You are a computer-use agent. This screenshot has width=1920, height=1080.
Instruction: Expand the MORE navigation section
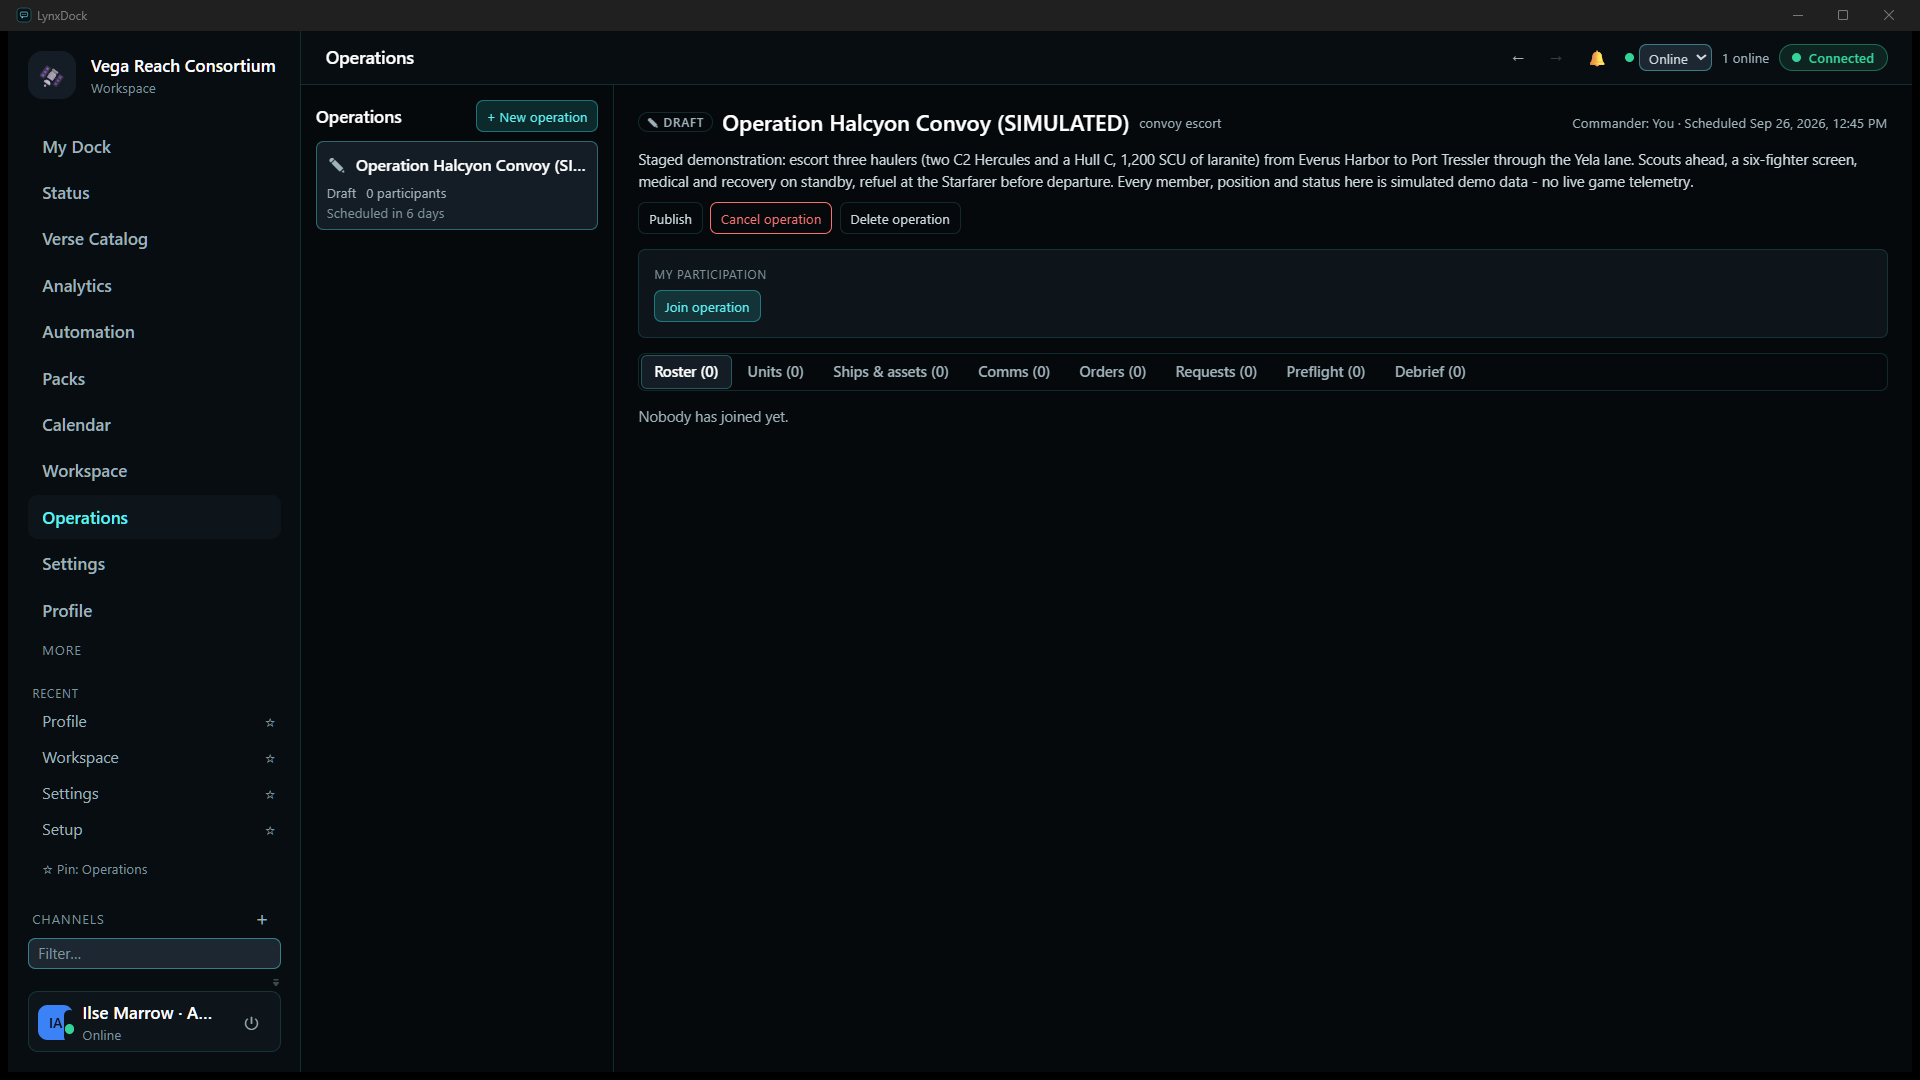[62, 651]
